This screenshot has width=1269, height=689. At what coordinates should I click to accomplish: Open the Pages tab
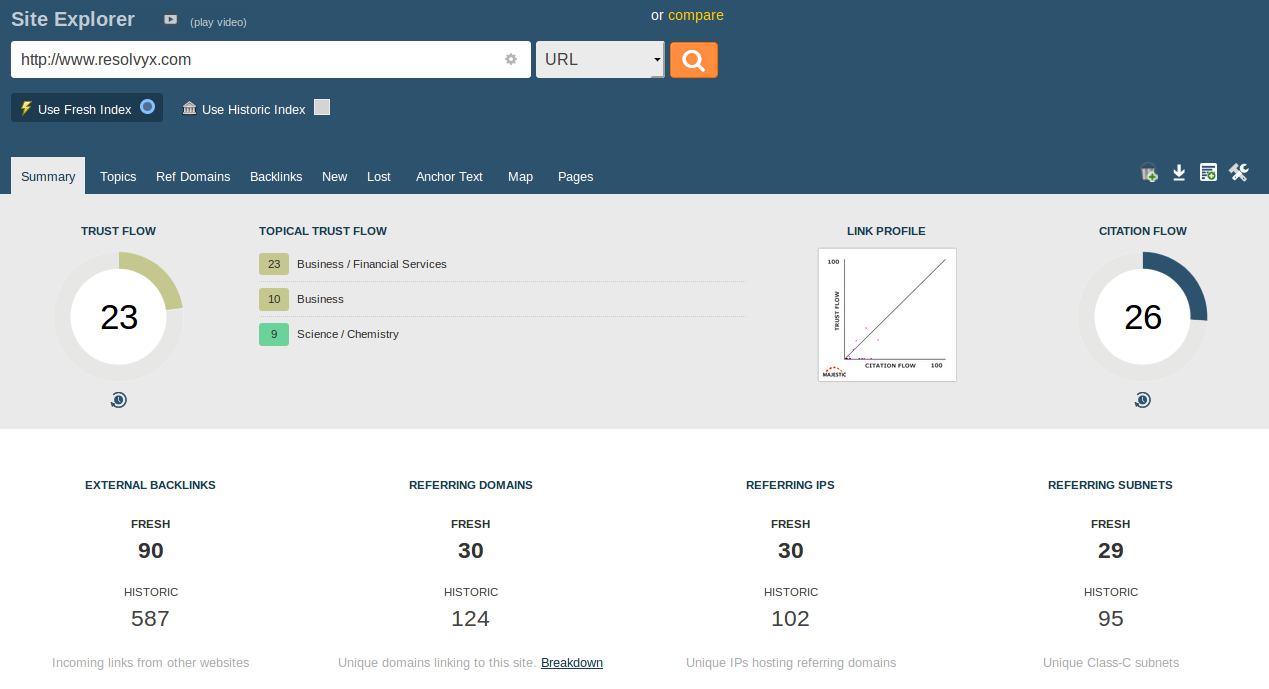click(576, 176)
